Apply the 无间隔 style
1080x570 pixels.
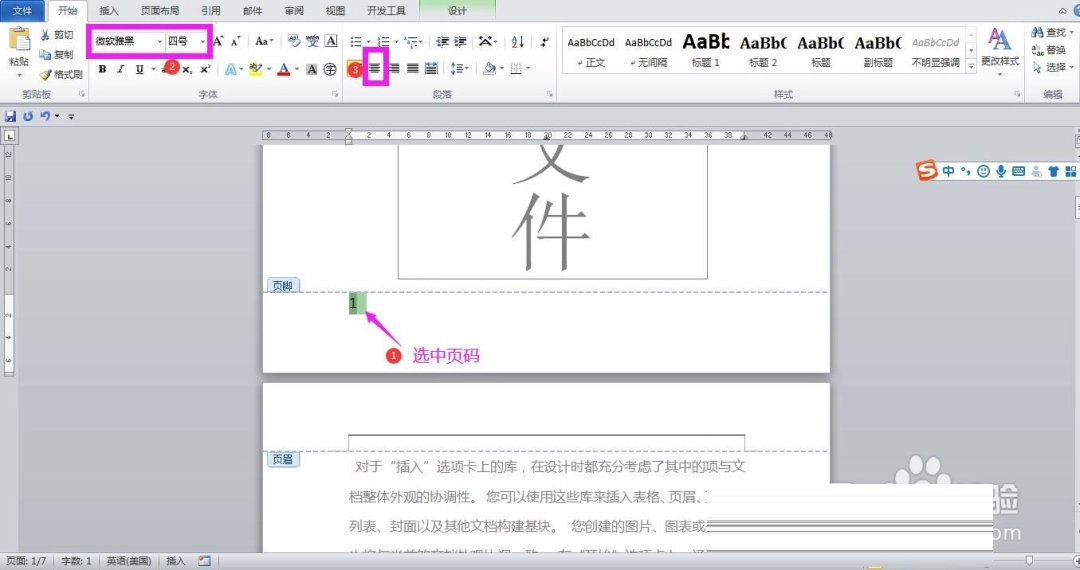click(x=649, y=50)
